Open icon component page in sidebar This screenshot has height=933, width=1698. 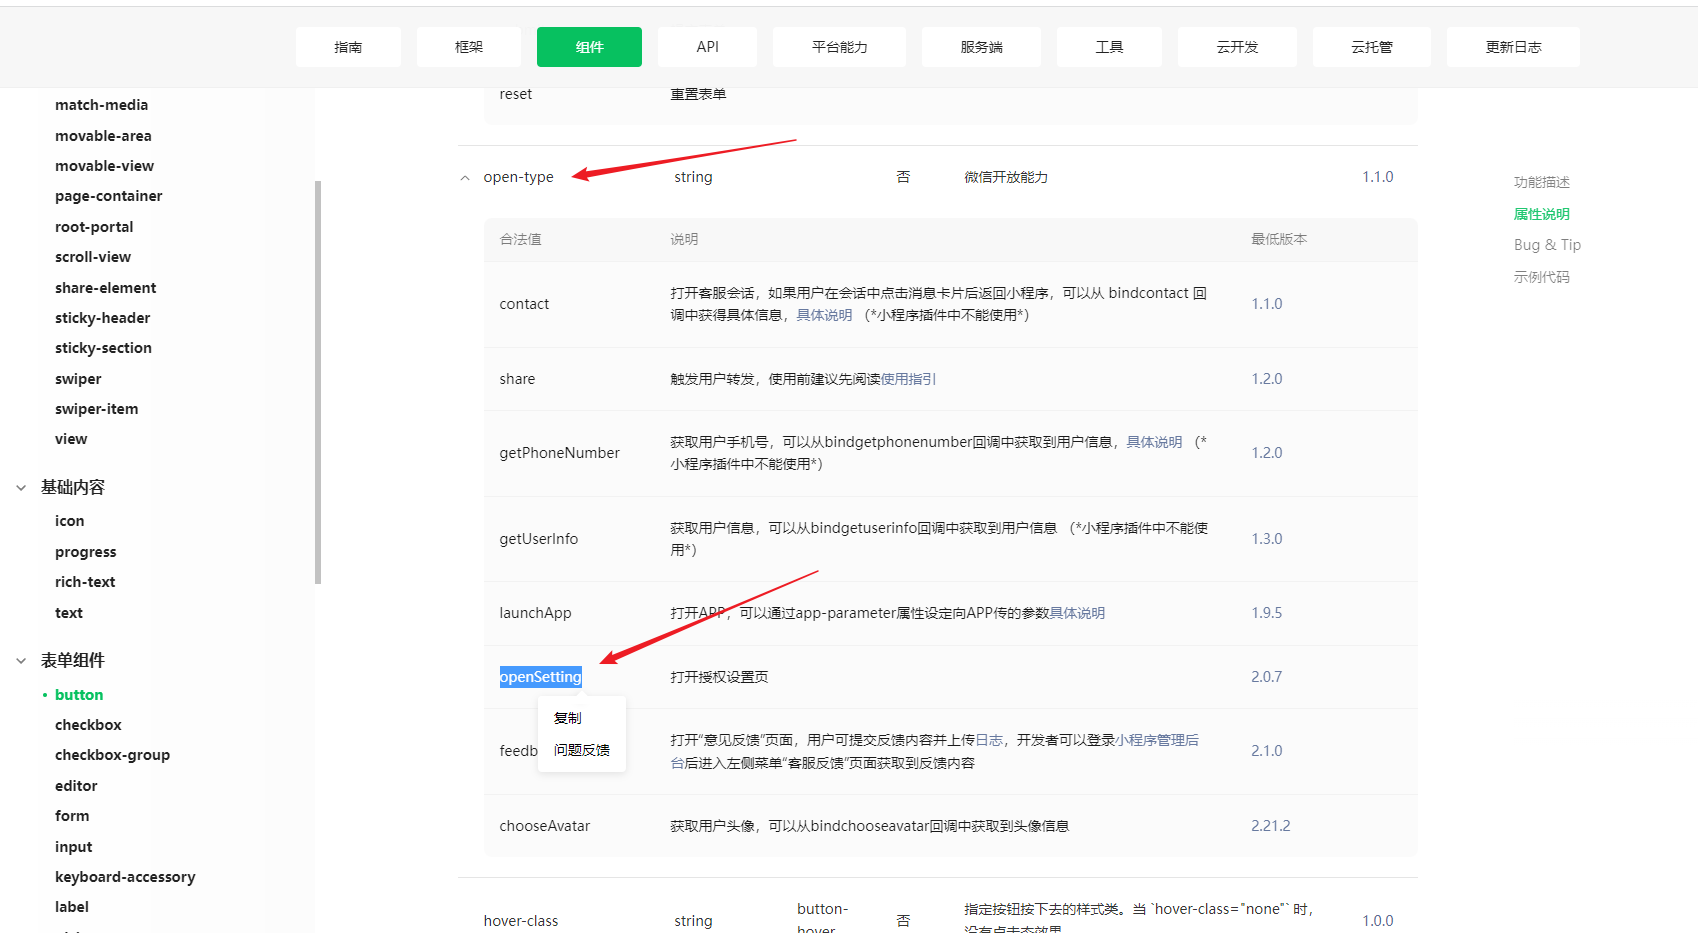pyautogui.click(x=69, y=521)
